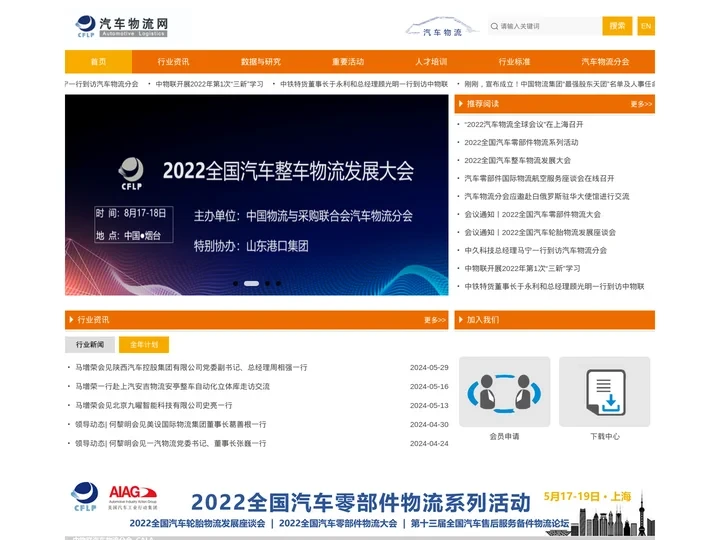Open the 下载中心 download icon
This screenshot has height=540, width=720.
click(604, 392)
